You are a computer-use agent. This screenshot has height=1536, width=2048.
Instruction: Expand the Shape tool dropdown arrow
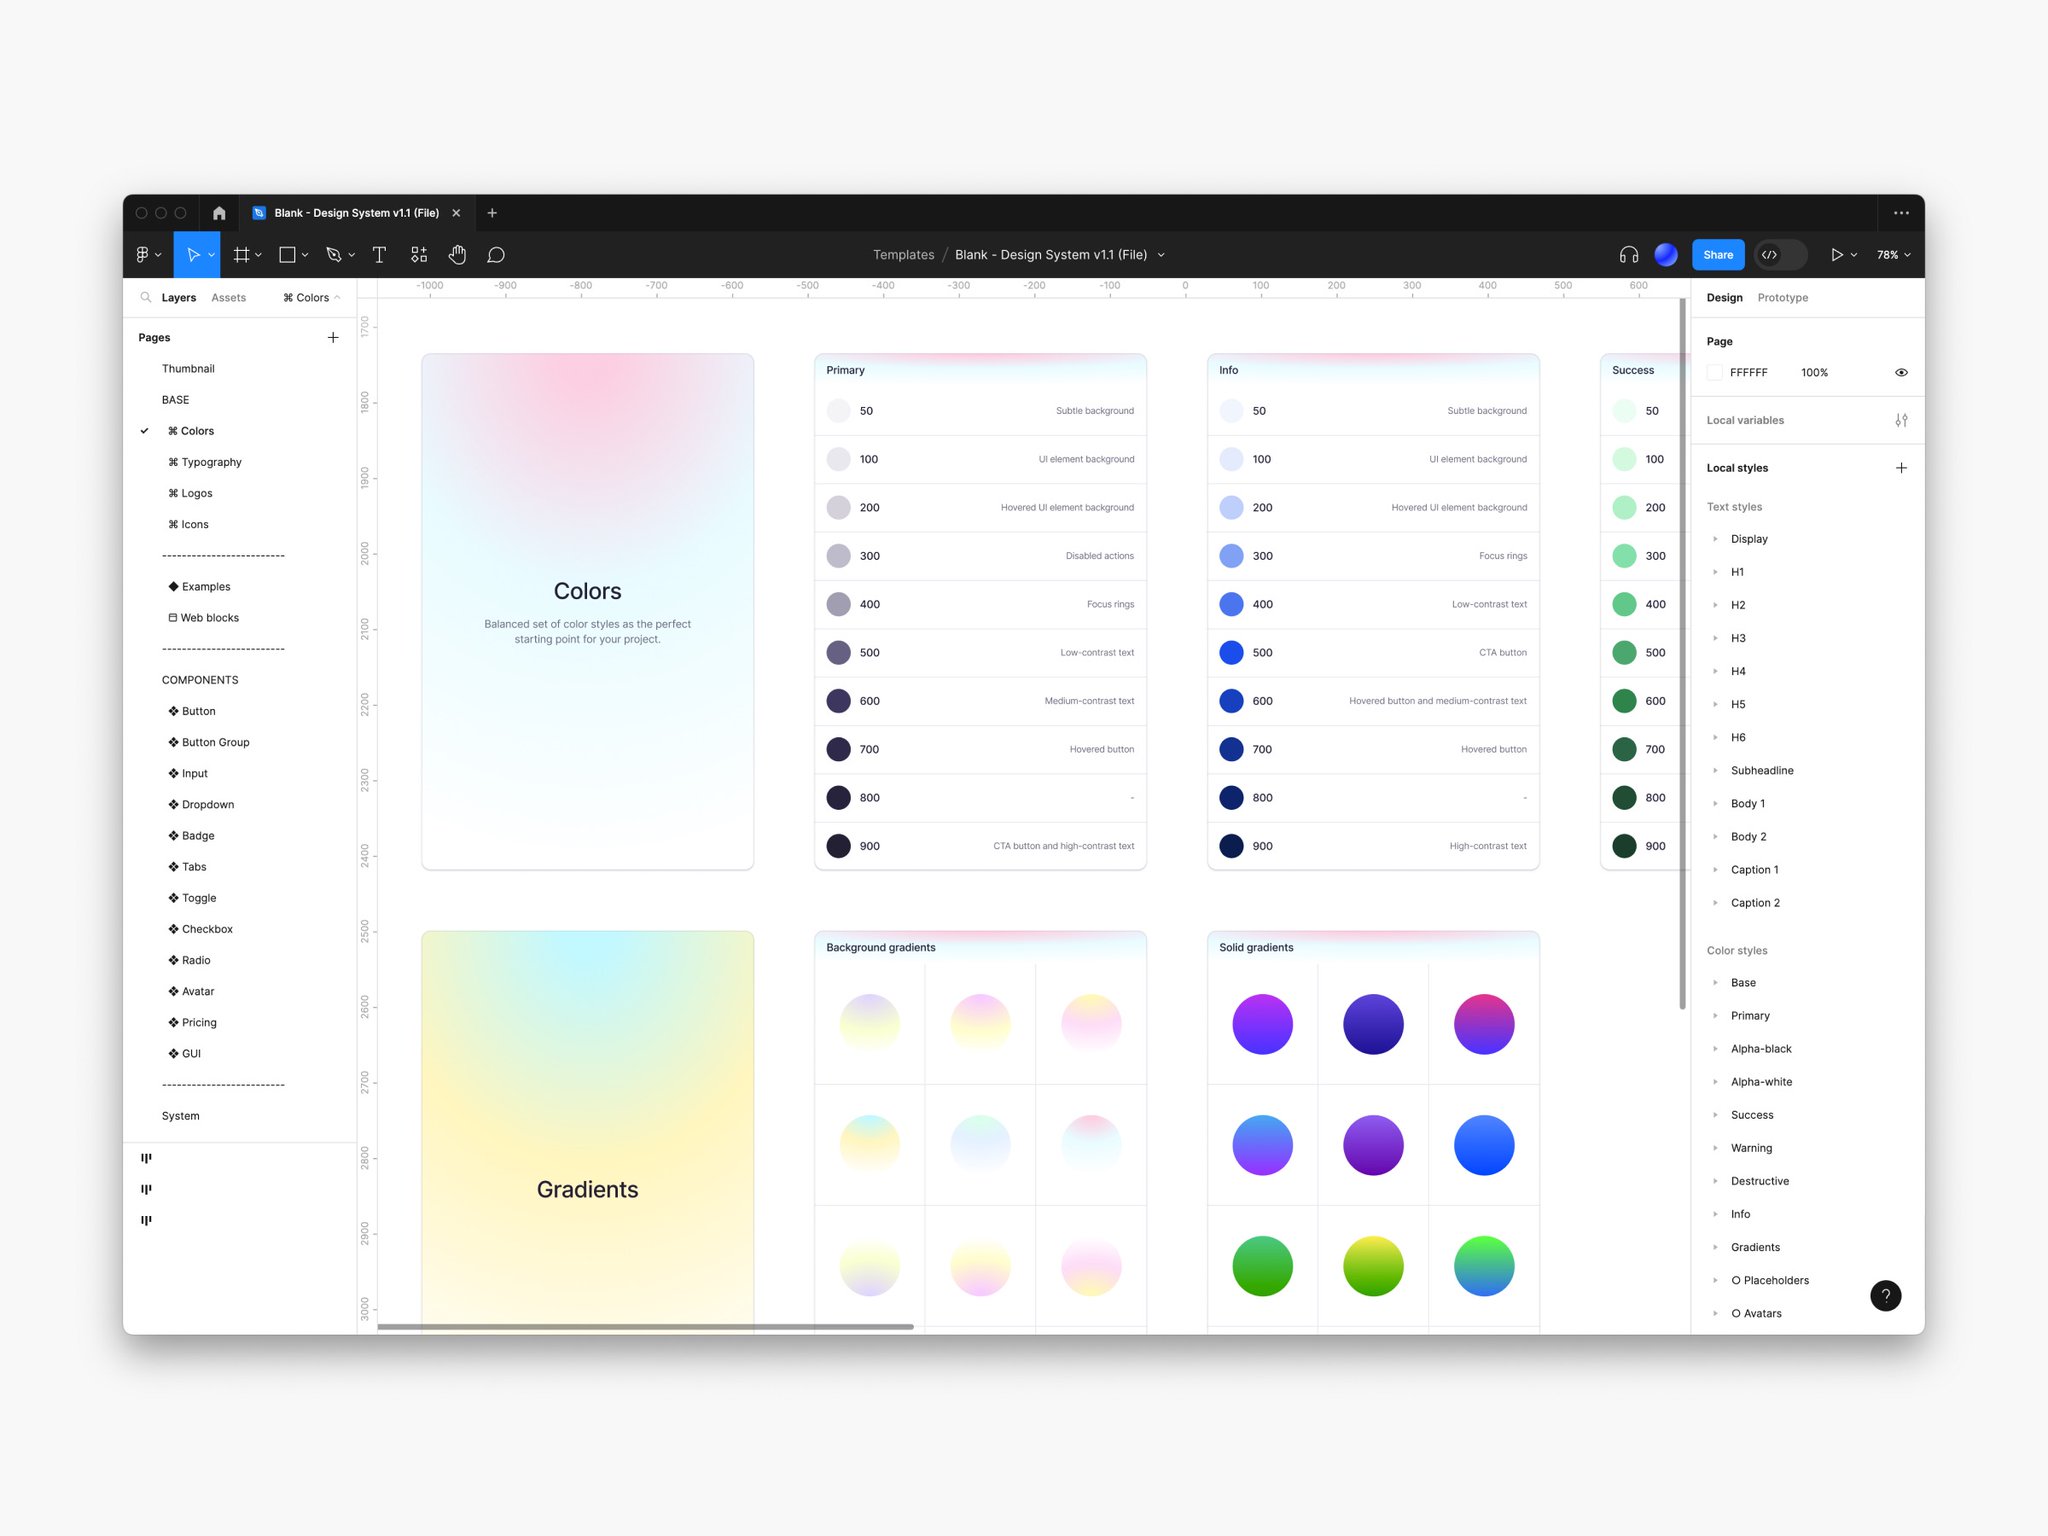306,255
